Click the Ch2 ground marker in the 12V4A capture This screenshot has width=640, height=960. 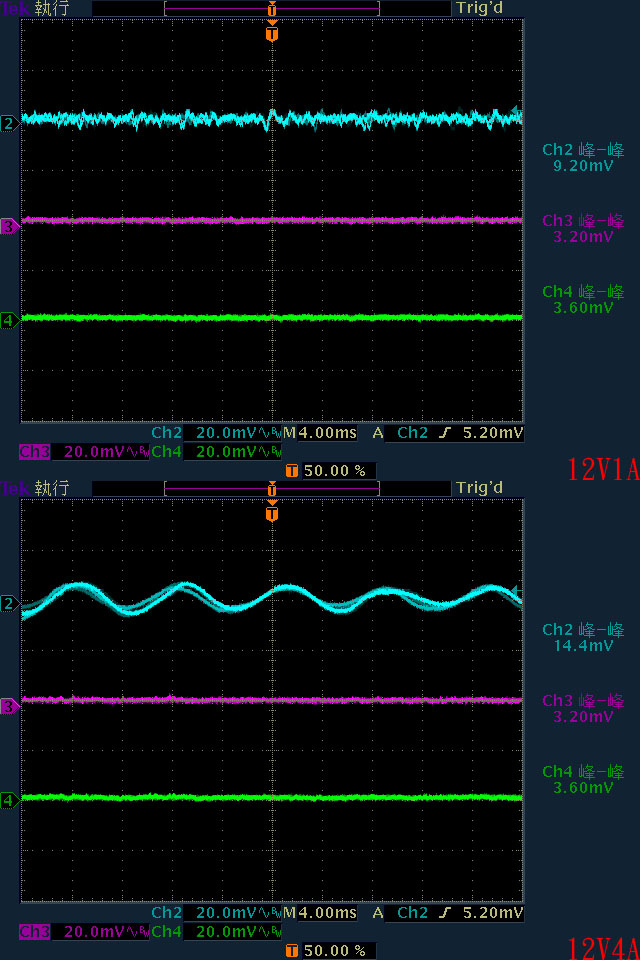(9, 604)
